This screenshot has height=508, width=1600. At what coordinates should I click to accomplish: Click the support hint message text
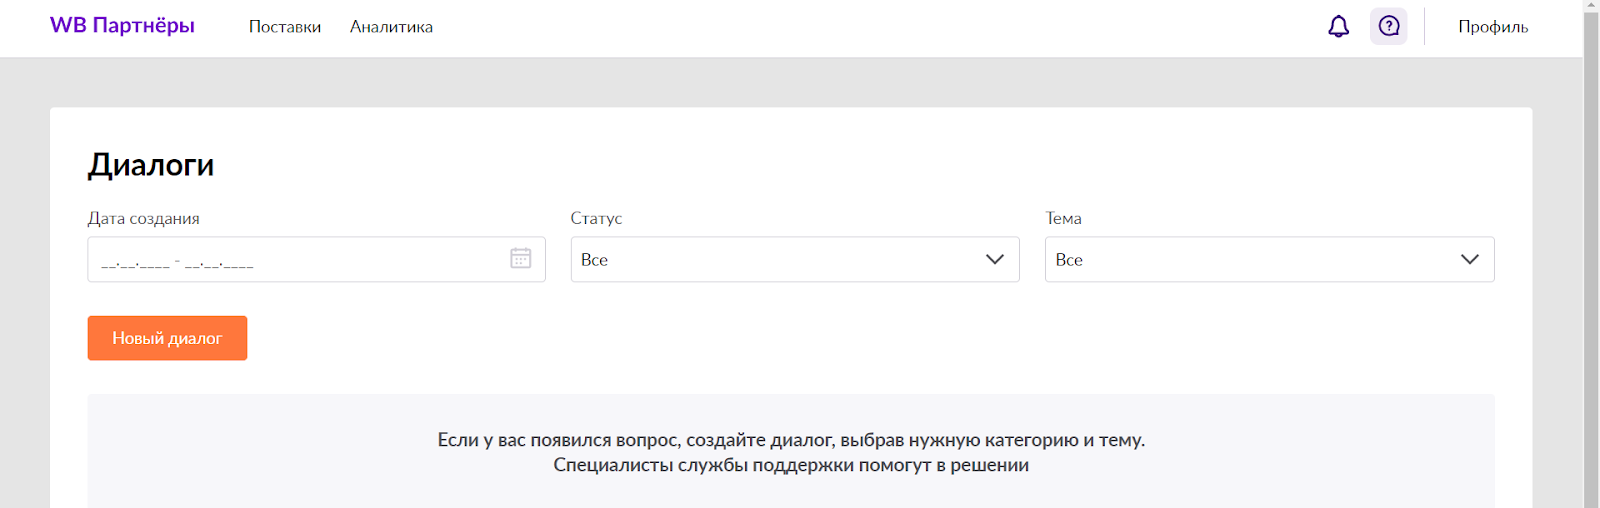791,452
